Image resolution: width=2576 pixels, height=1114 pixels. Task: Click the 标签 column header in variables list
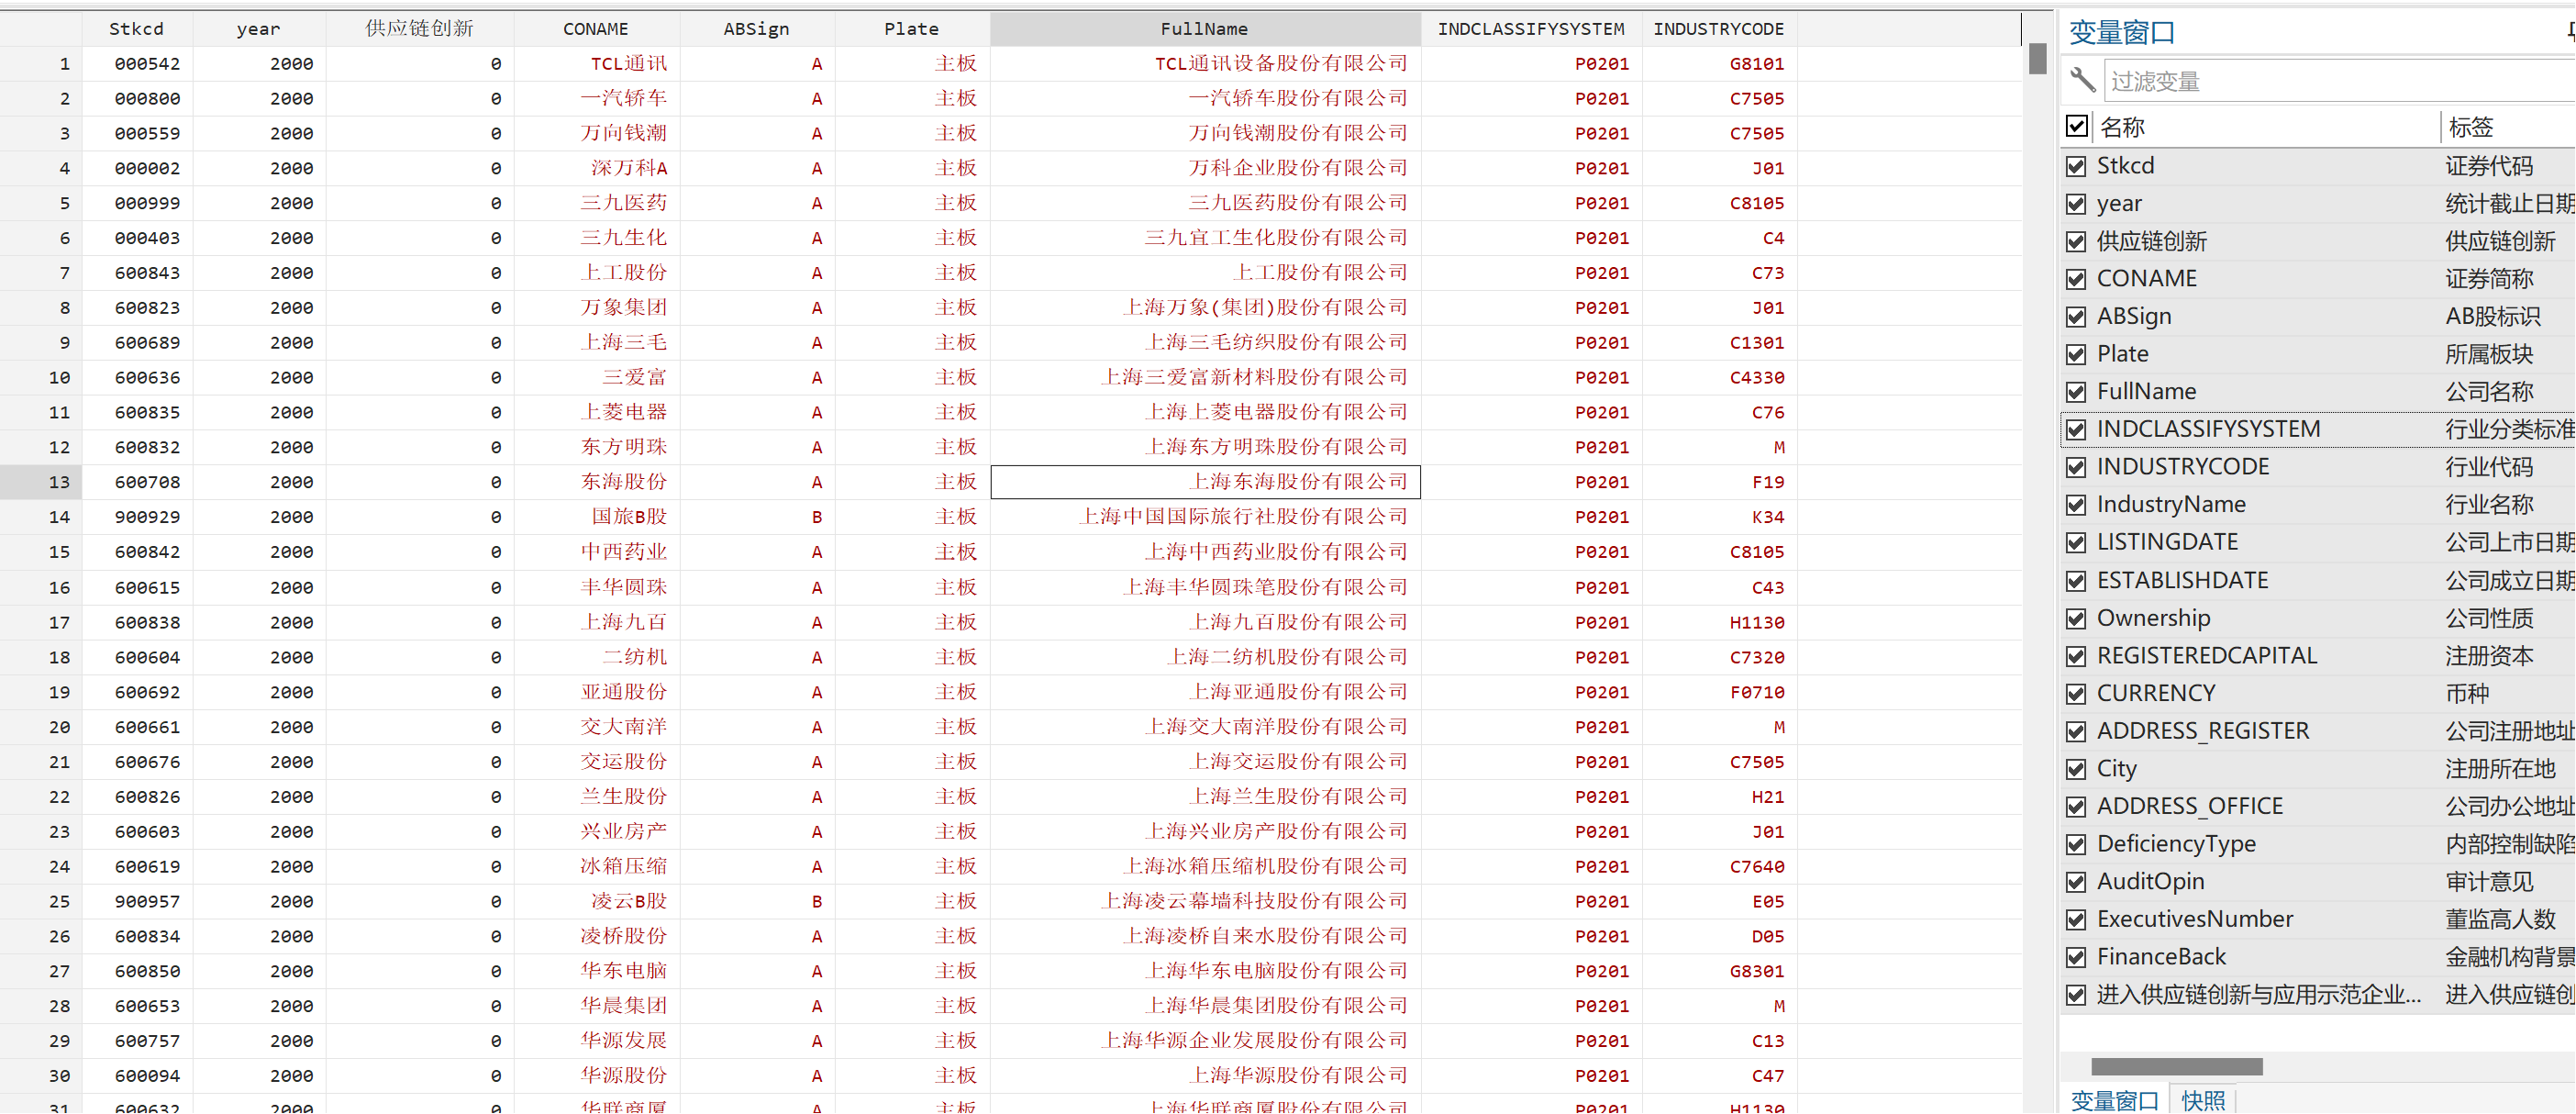(x=2471, y=127)
